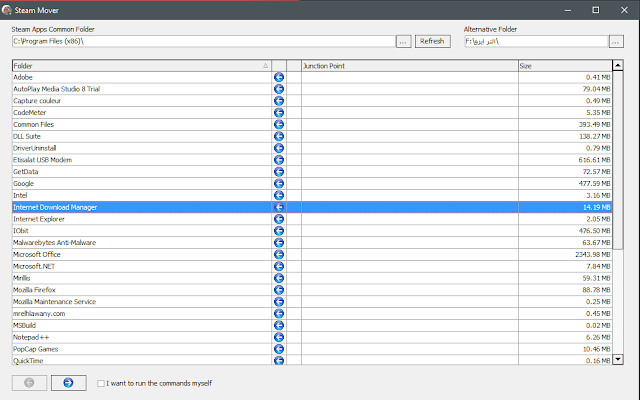Click the arrow icon in Notepad++ row

pyautogui.click(x=279, y=338)
